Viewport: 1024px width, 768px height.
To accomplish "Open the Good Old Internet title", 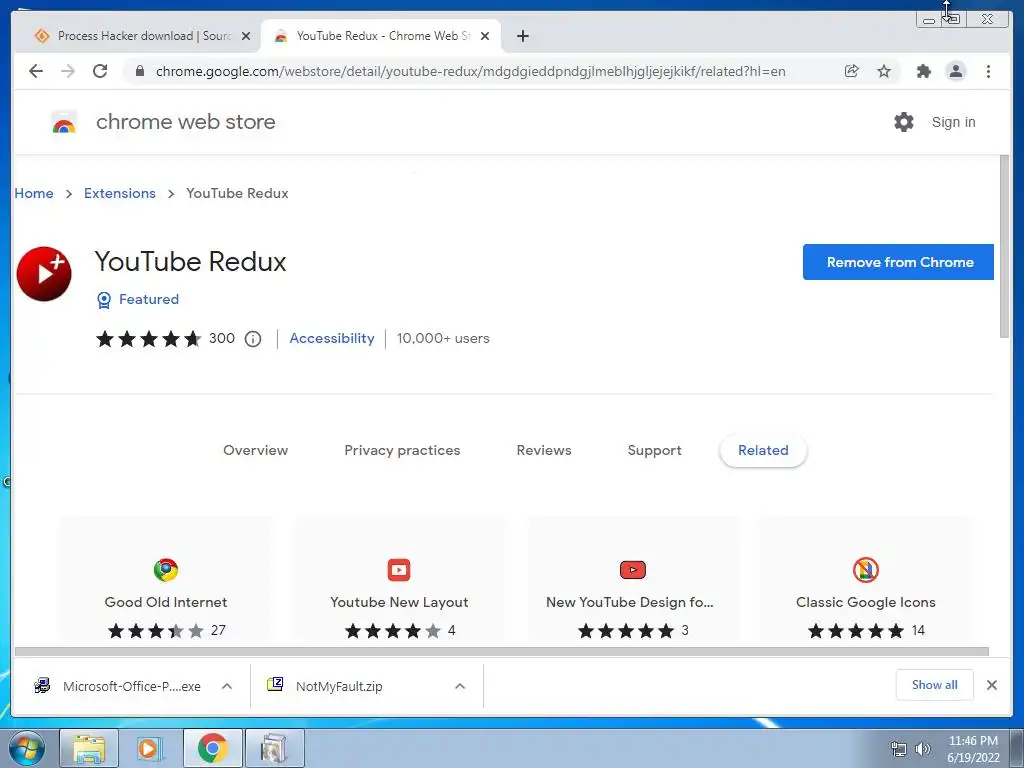I will click(x=166, y=602).
